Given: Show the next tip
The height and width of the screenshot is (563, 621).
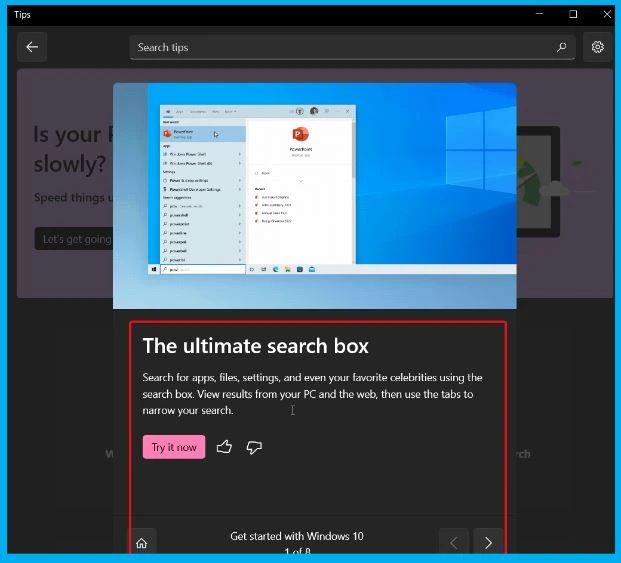Looking at the screenshot, I should click(488, 542).
